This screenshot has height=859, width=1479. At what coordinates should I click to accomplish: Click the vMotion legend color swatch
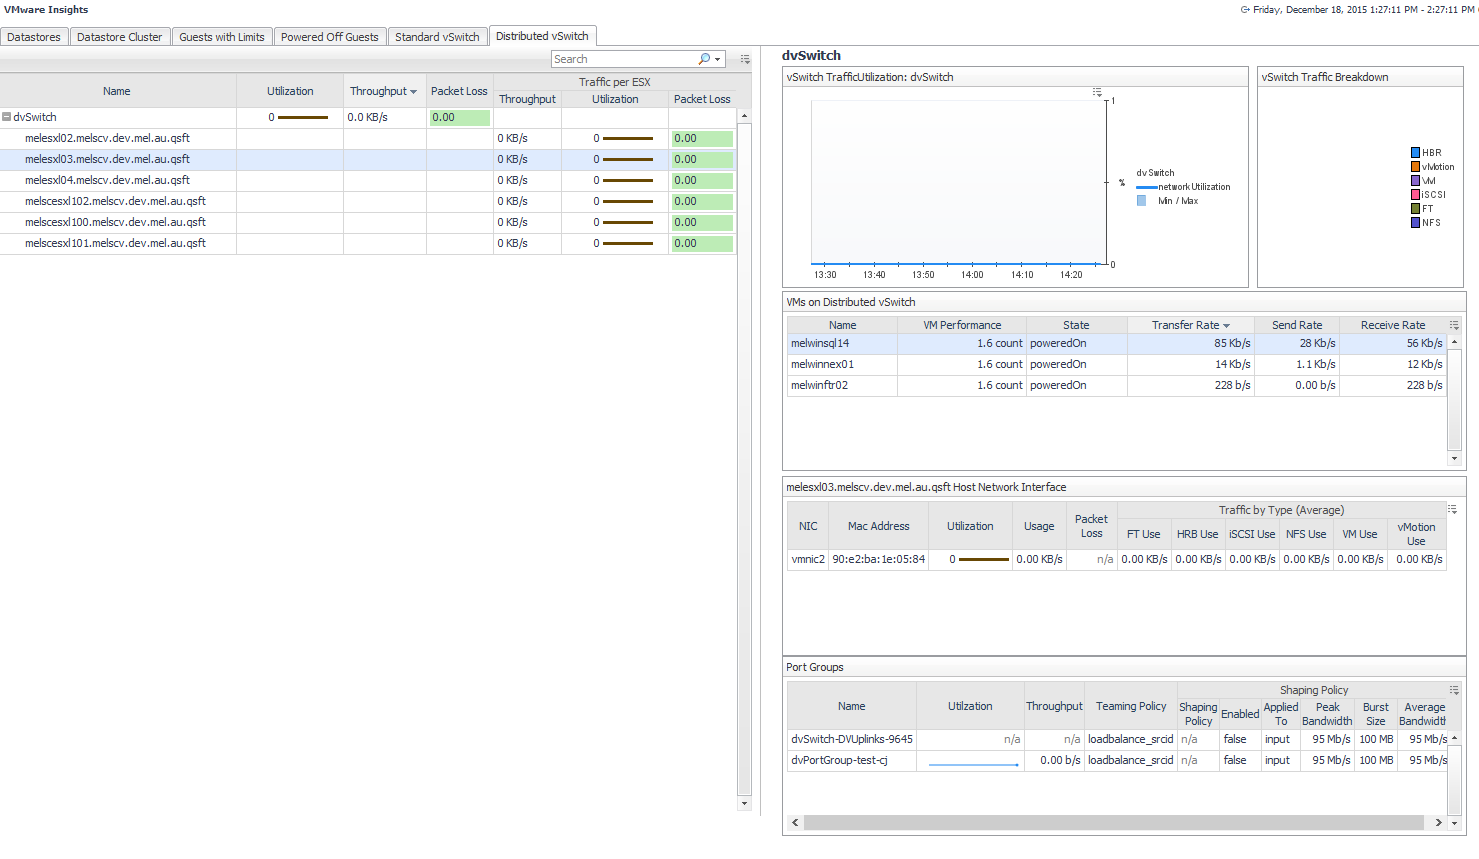(x=1416, y=167)
